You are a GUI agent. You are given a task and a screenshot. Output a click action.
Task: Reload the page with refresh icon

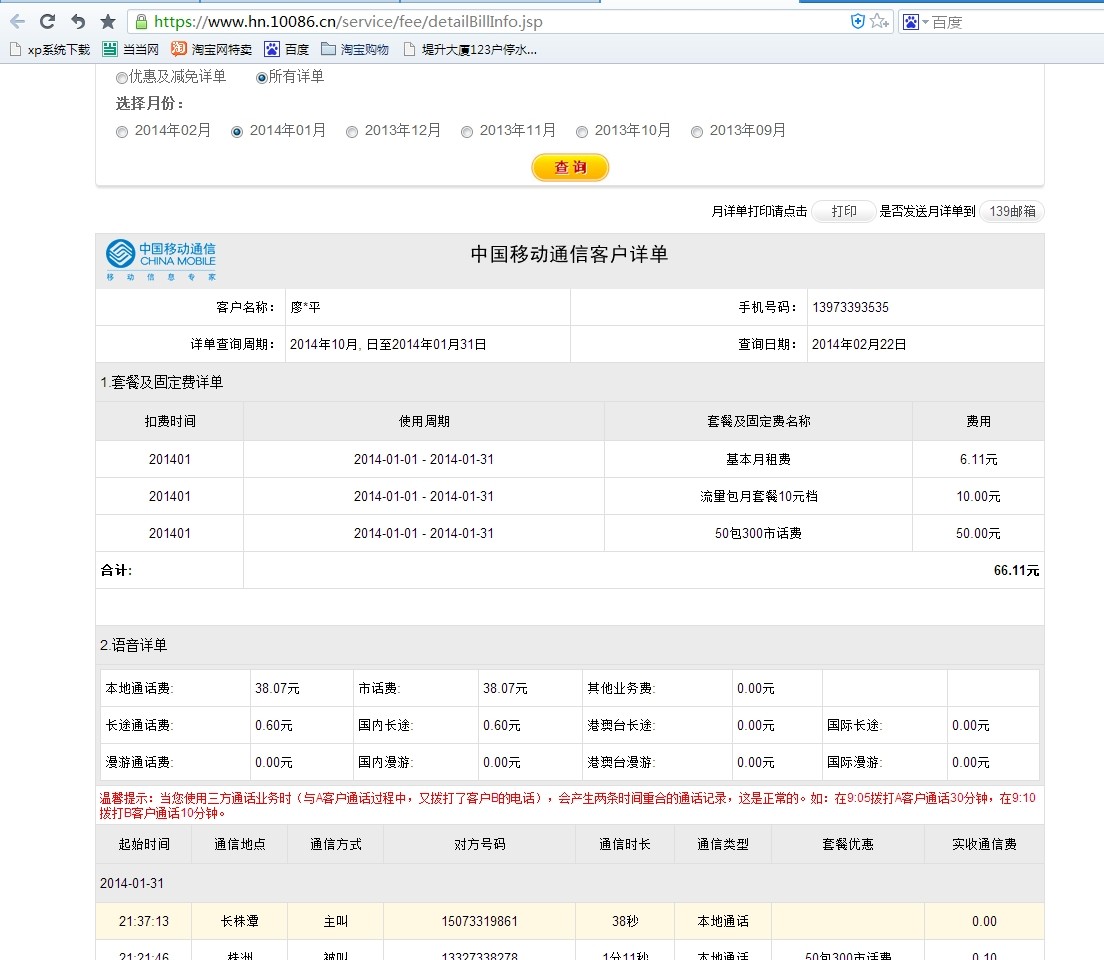47,21
